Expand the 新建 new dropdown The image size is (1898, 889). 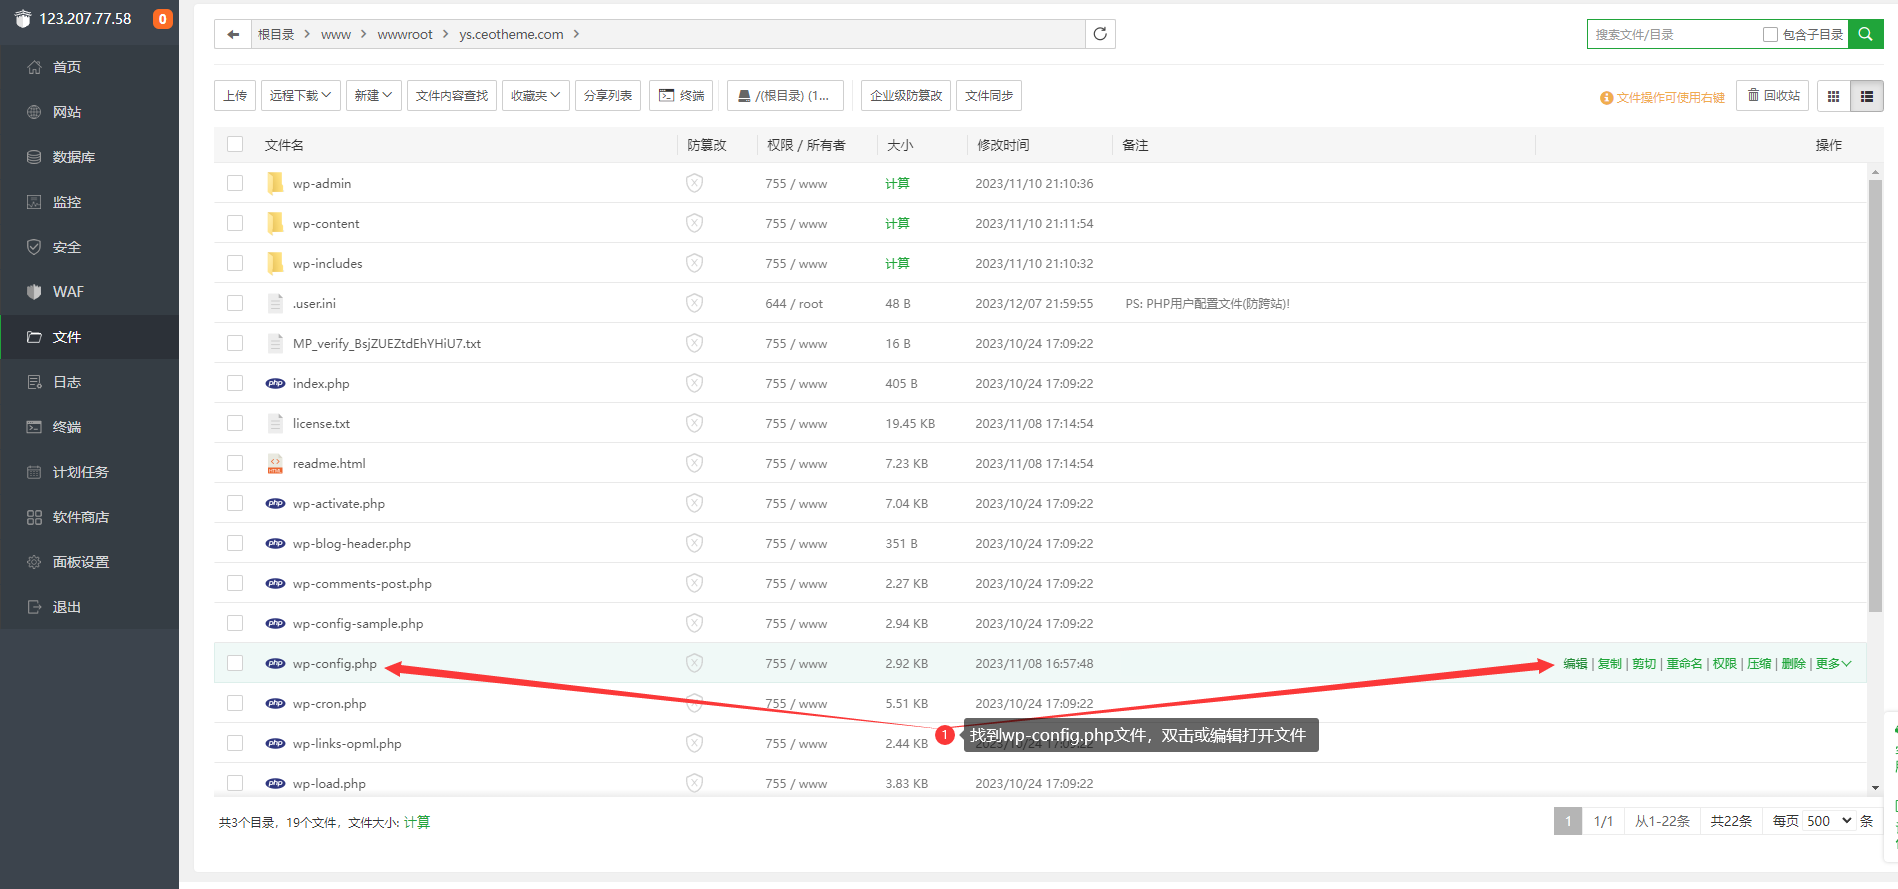[373, 96]
